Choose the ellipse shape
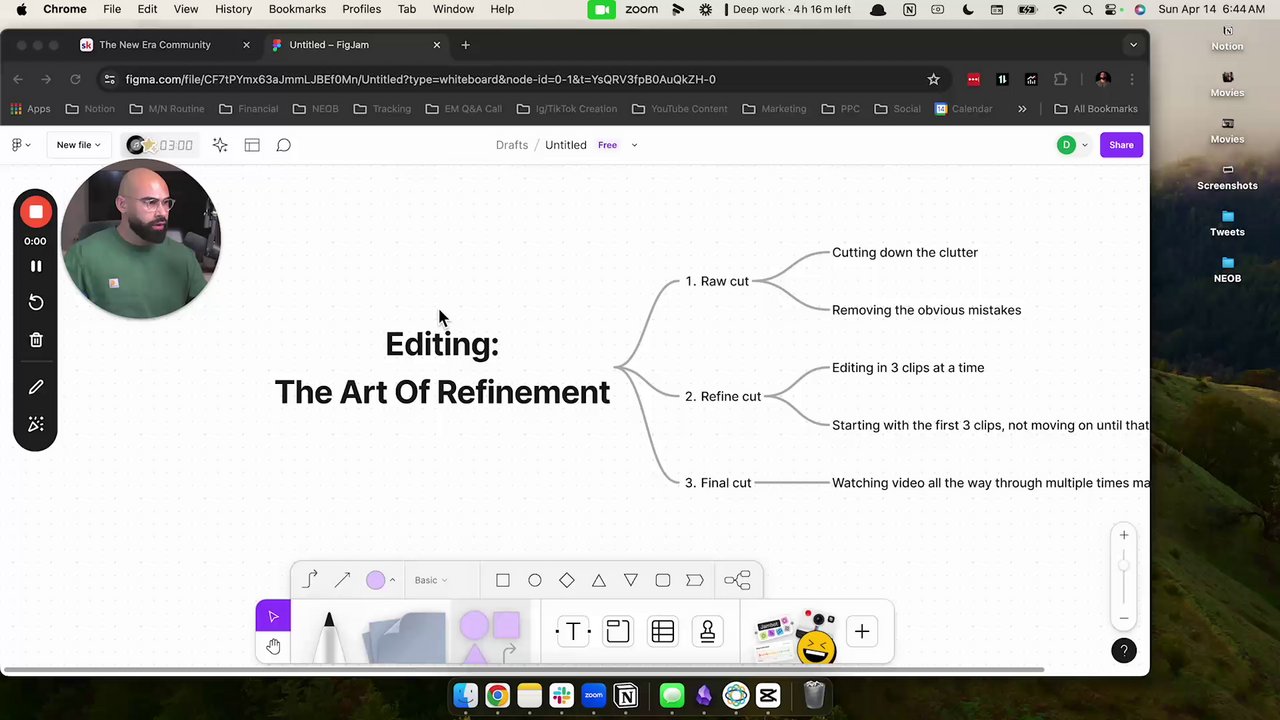 click(x=535, y=580)
